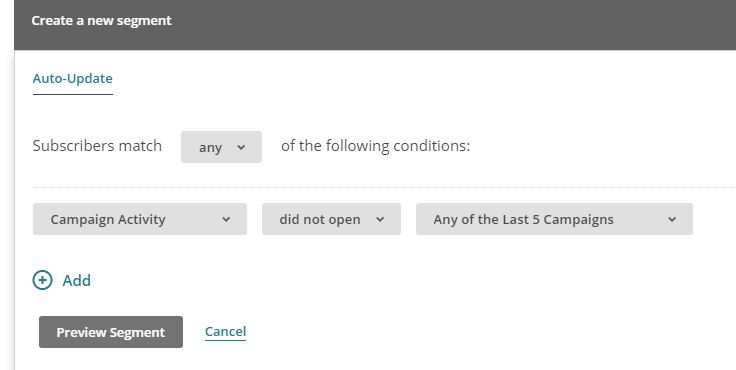
Task: Open the did not open dropdown
Action: [331, 219]
